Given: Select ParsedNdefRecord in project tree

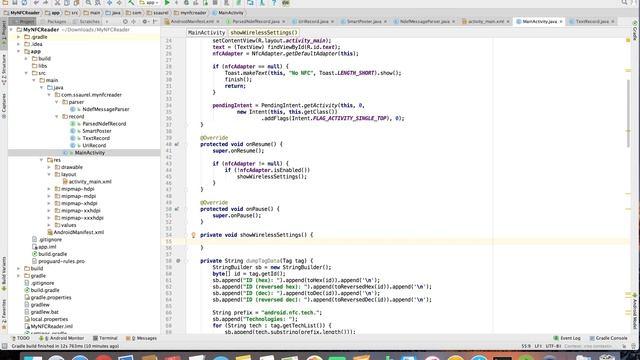Looking at the screenshot, I should [104, 124].
